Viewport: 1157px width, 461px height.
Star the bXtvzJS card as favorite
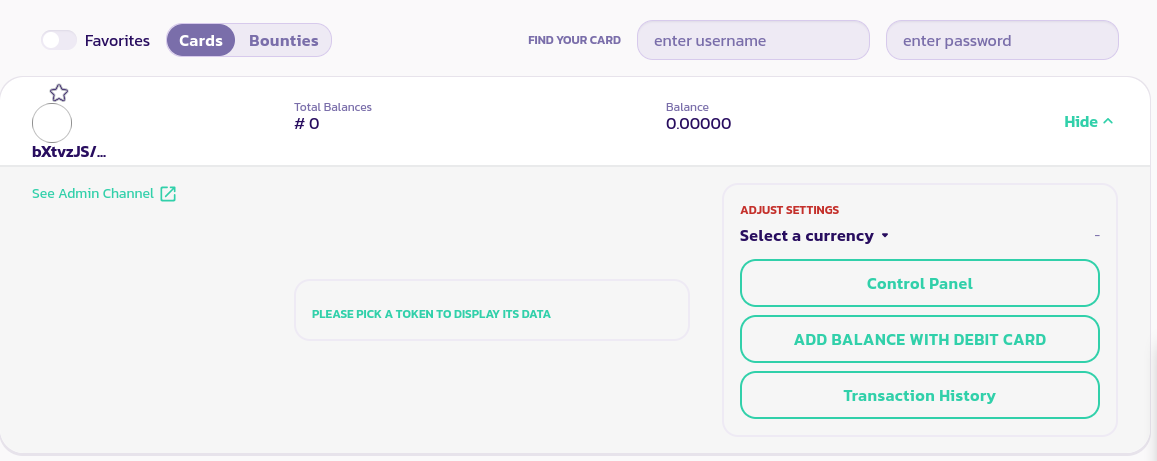[59, 93]
